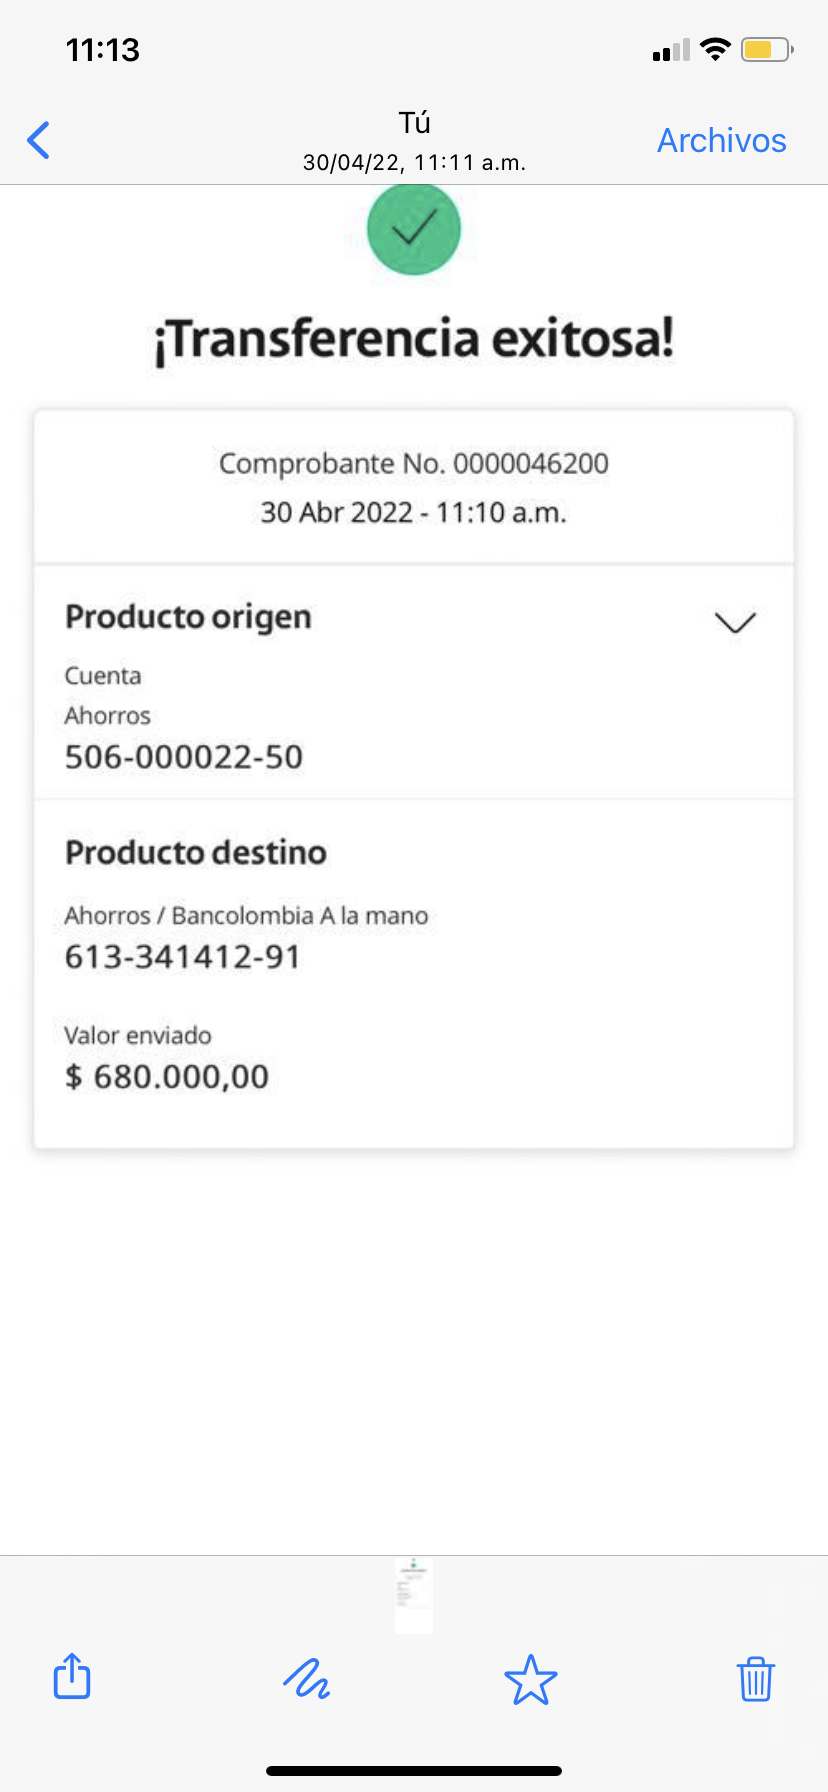Tap the amount $ 680.000,00

167,1077
